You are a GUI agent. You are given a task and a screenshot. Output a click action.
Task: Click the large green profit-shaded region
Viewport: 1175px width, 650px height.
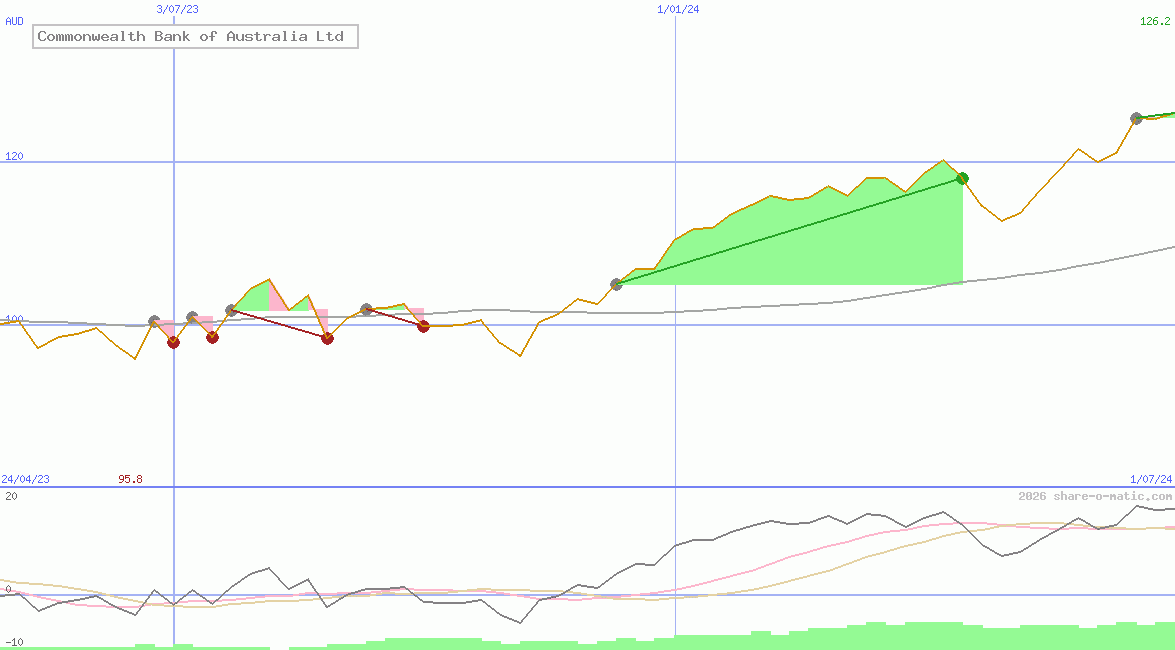pyautogui.click(x=800, y=240)
